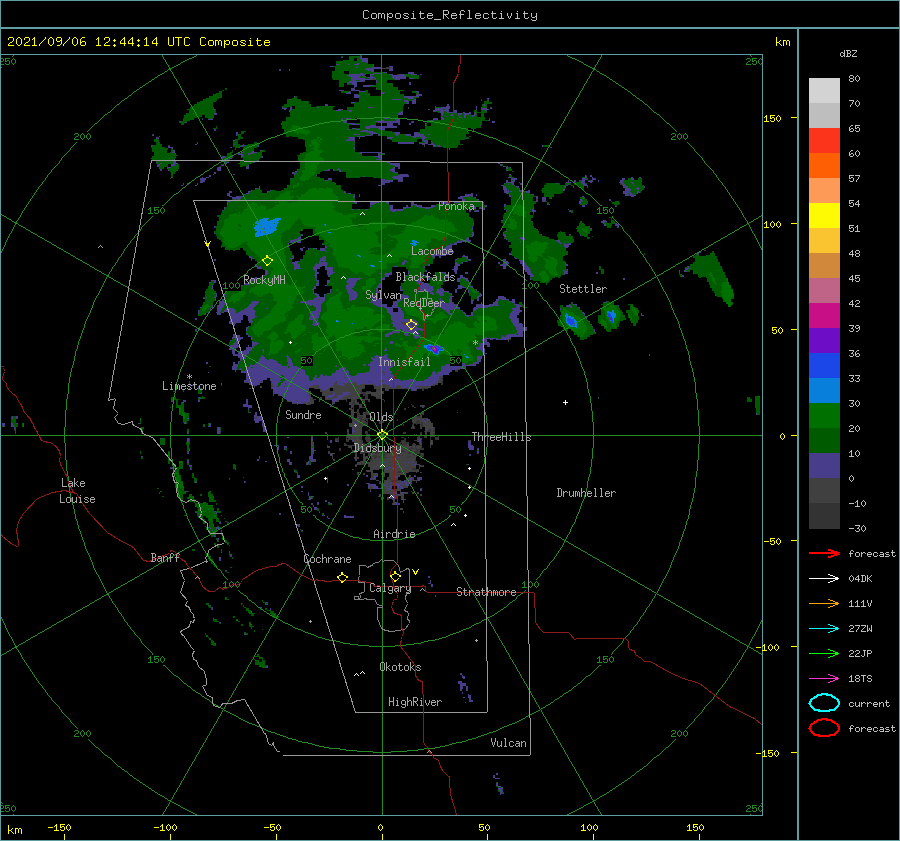Click the Didsbury town label
This screenshot has height=841, width=900.
[x=377, y=448]
